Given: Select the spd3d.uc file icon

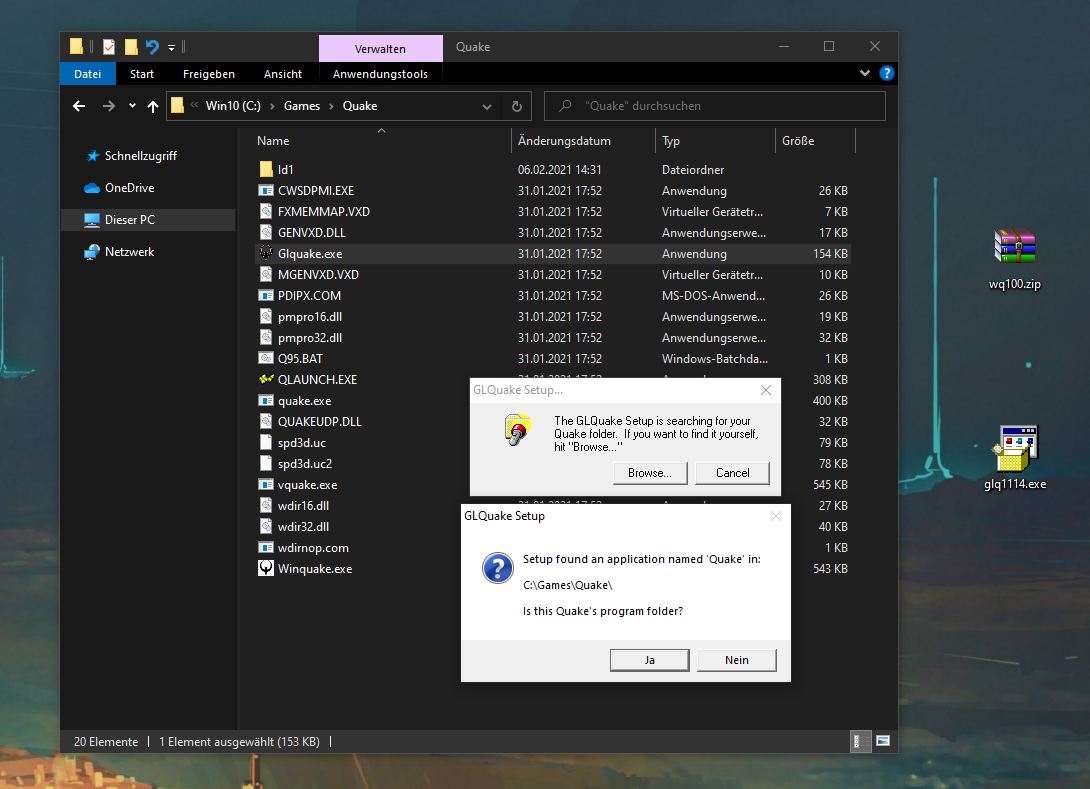Looking at the screenshot, I should point(266,442).
